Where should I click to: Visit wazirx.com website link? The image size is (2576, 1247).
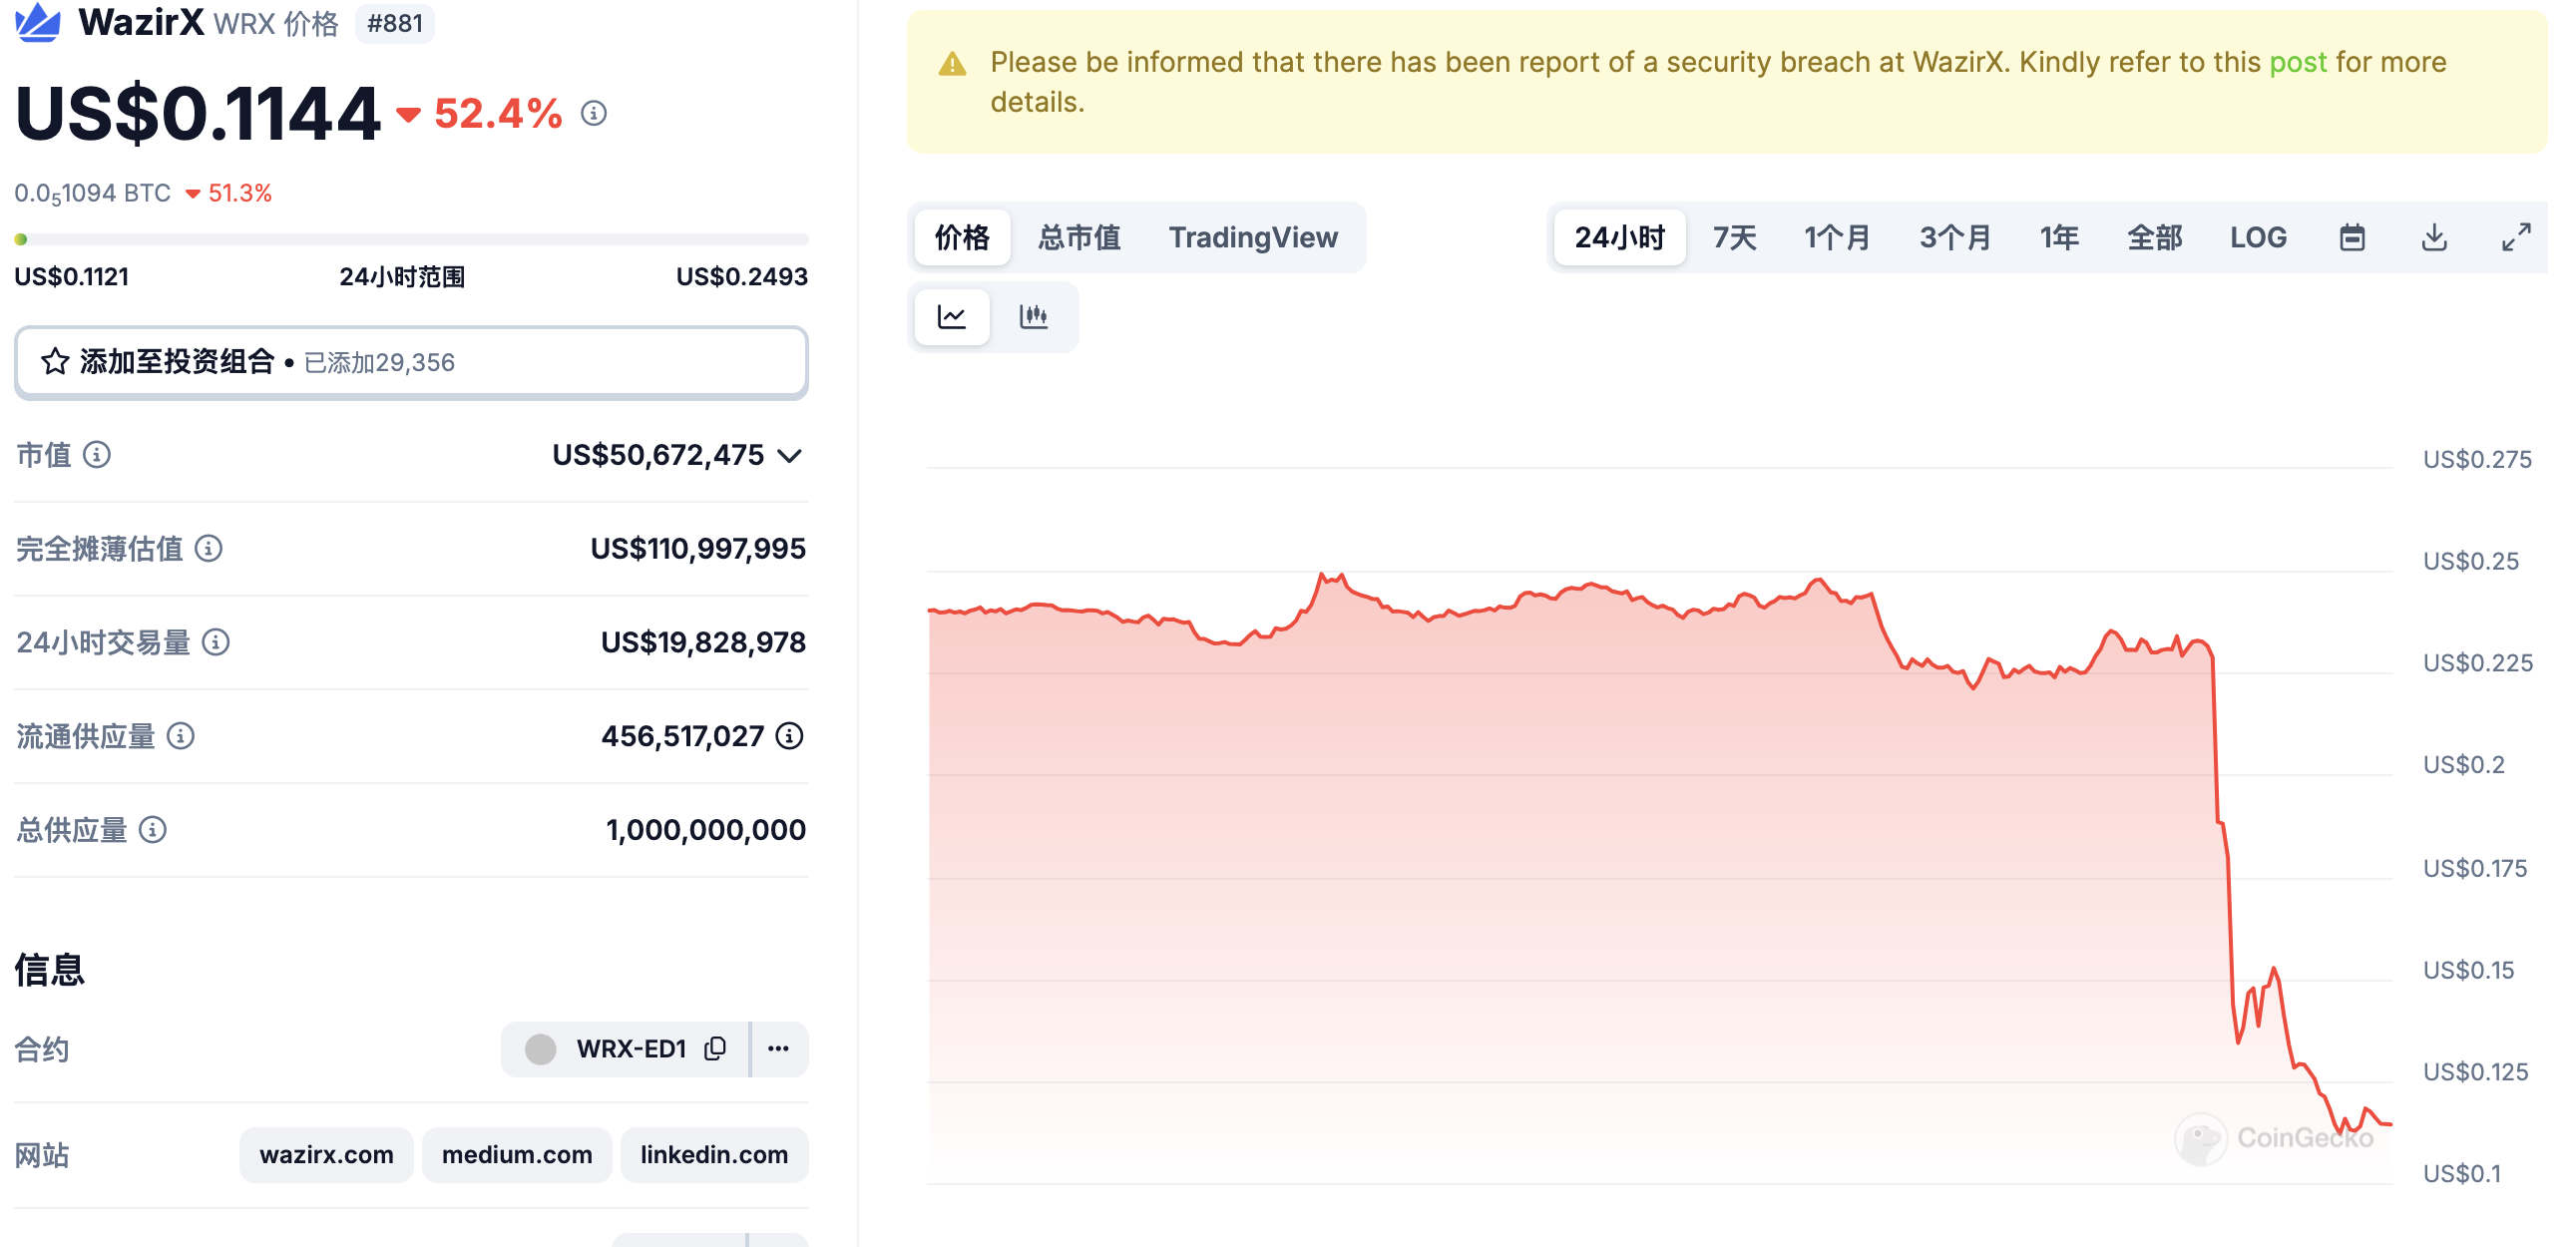tap(326, 1154)
